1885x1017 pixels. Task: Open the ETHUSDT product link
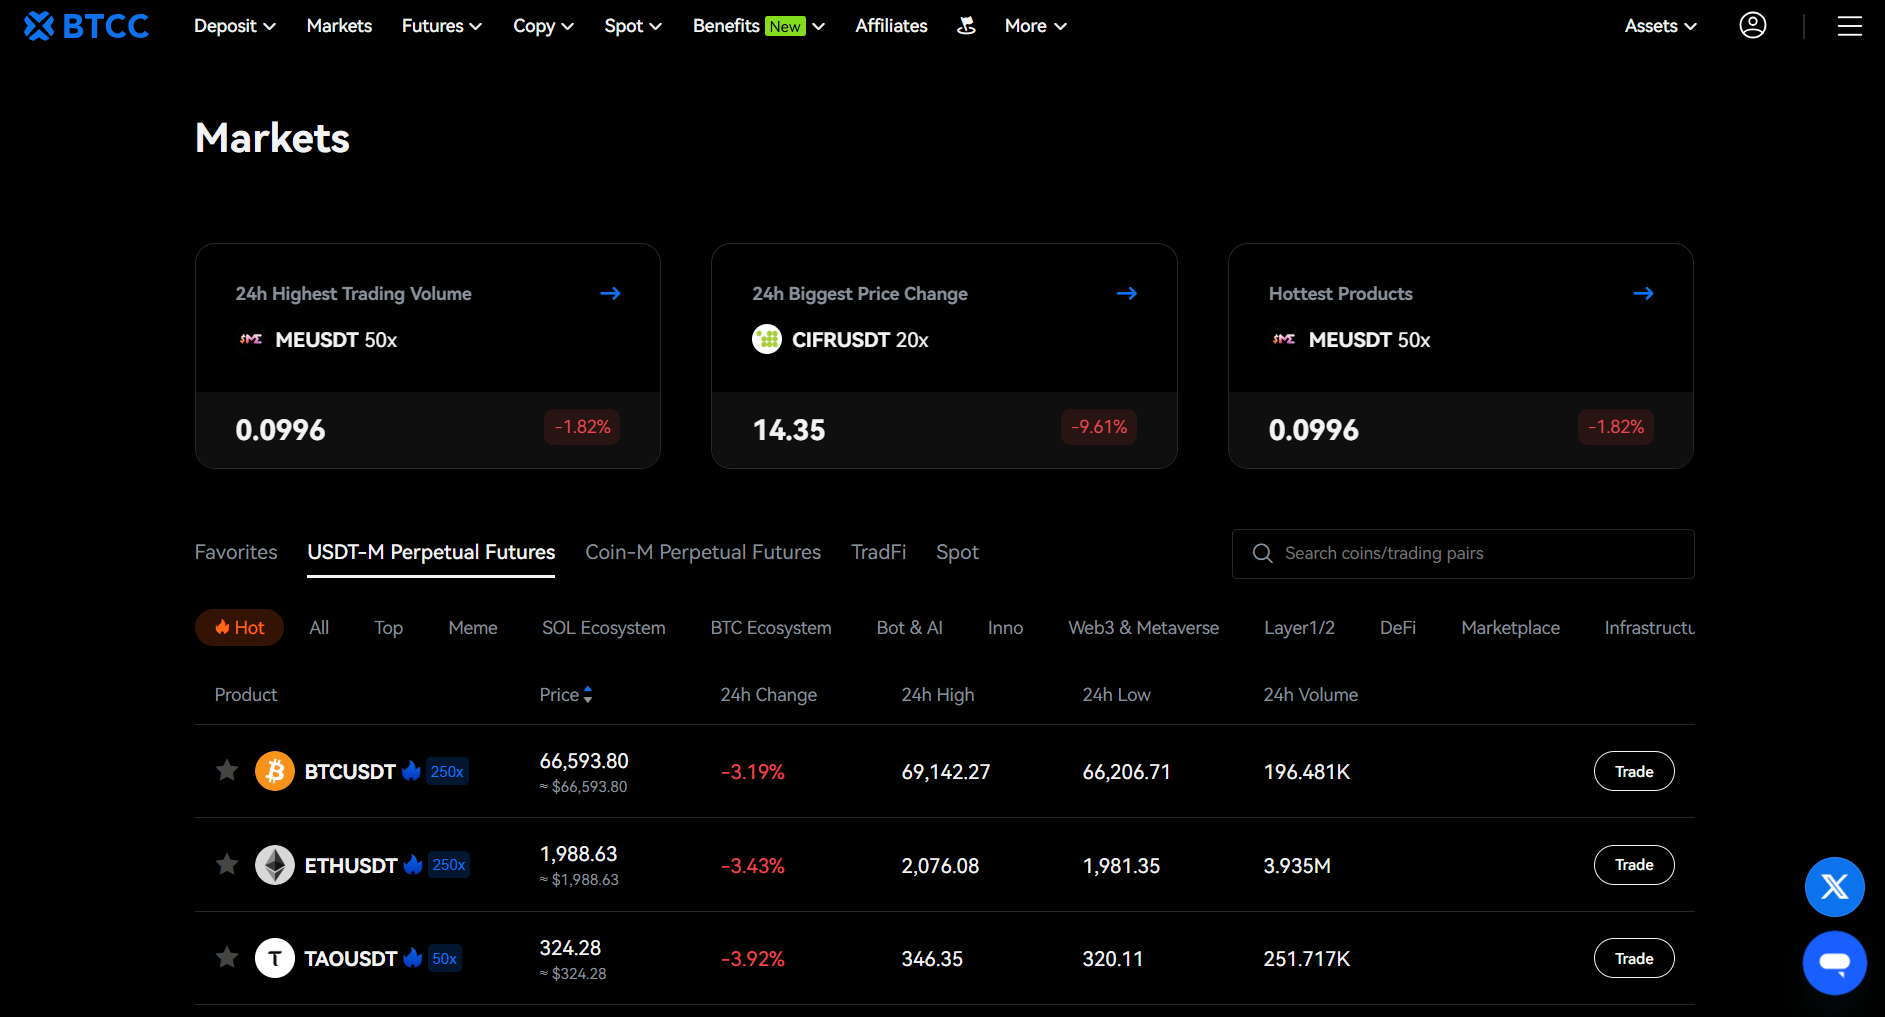[351, 865]
